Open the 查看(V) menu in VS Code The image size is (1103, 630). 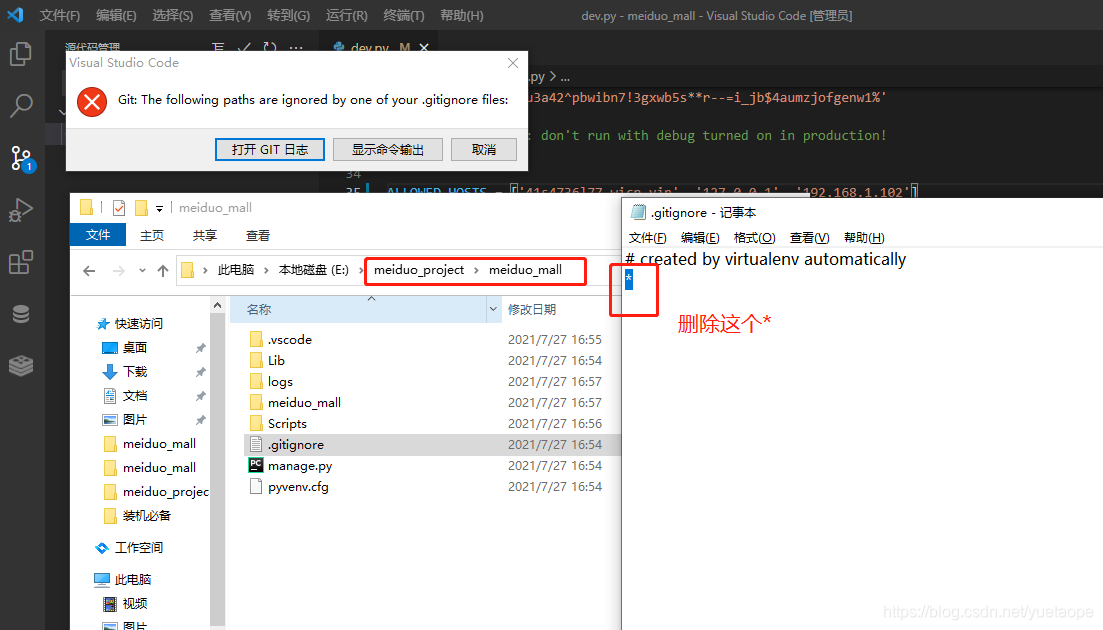230,15
